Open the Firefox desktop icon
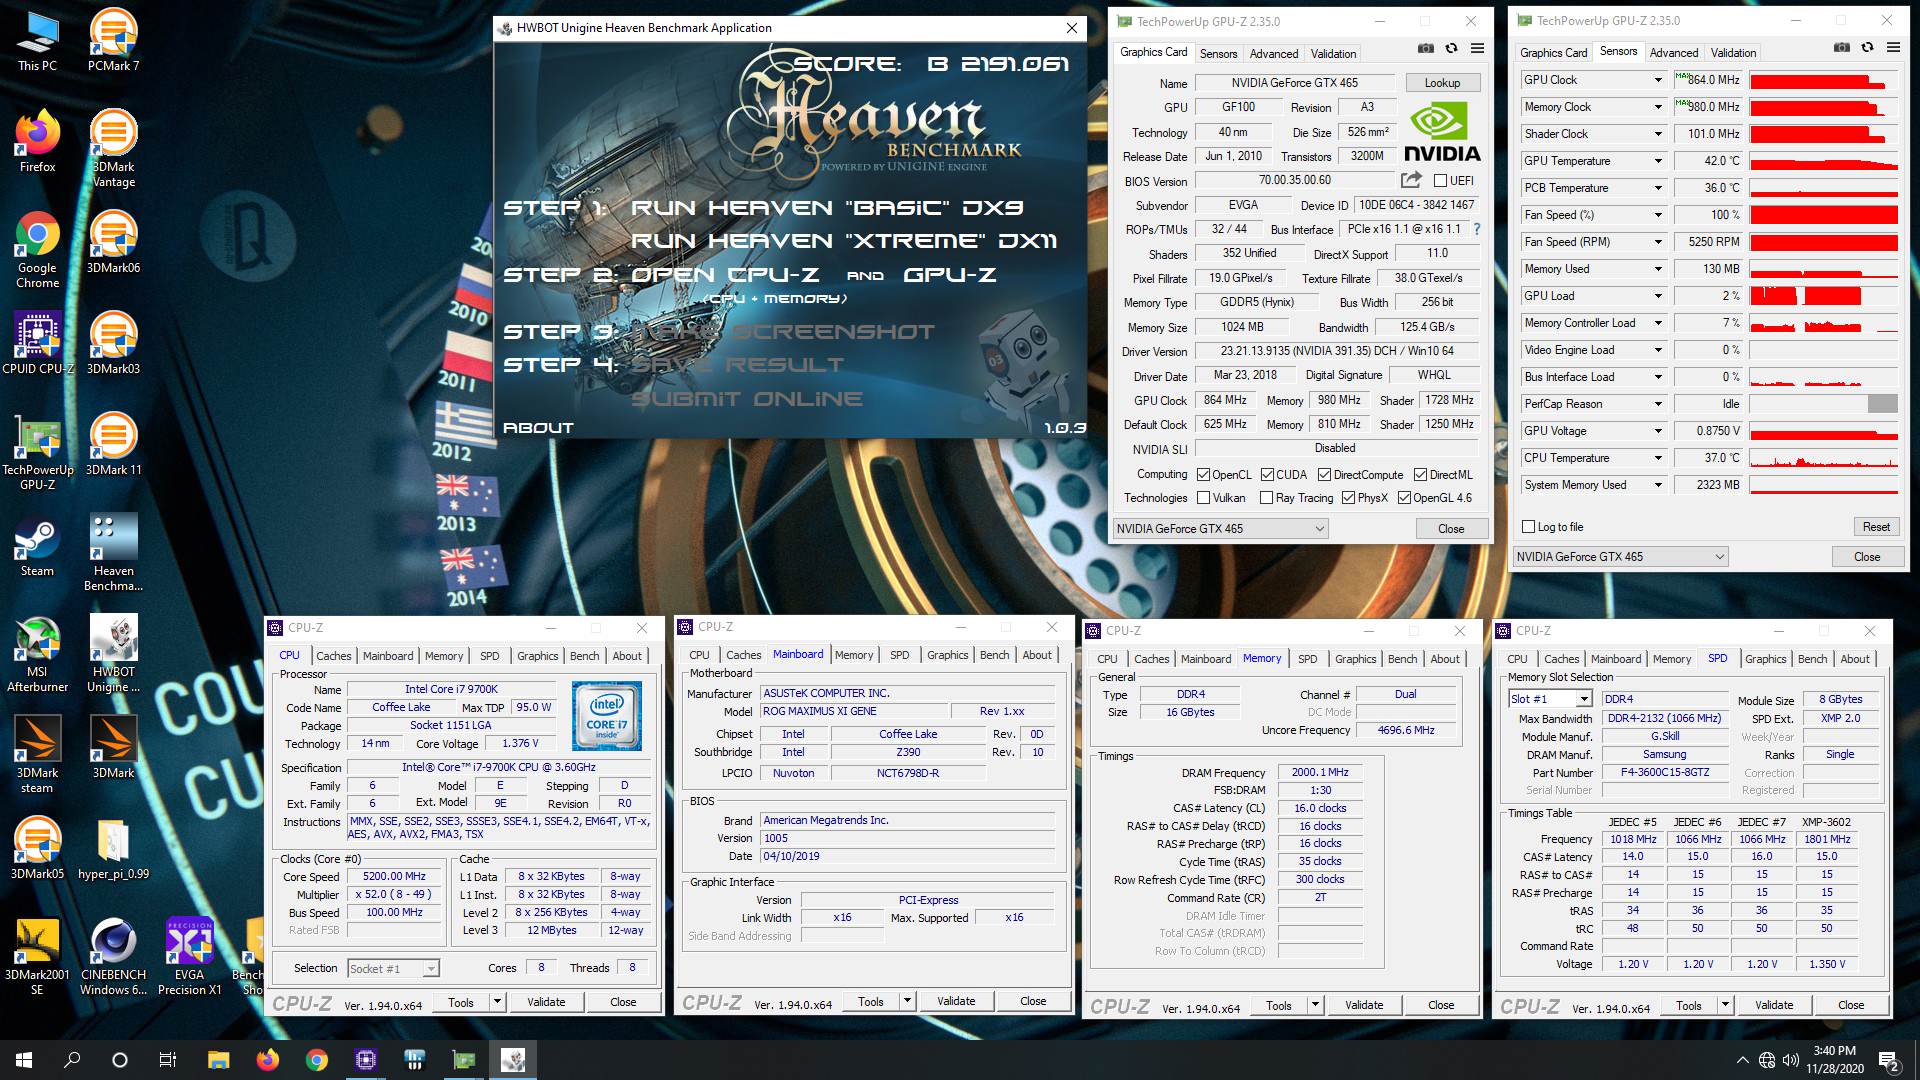1920x1080 pixels. [38, 141]
